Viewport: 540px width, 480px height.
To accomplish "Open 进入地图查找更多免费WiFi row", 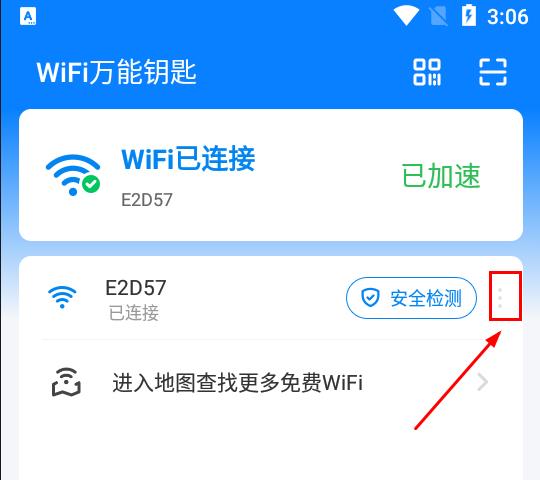I will tap(271, 382).
